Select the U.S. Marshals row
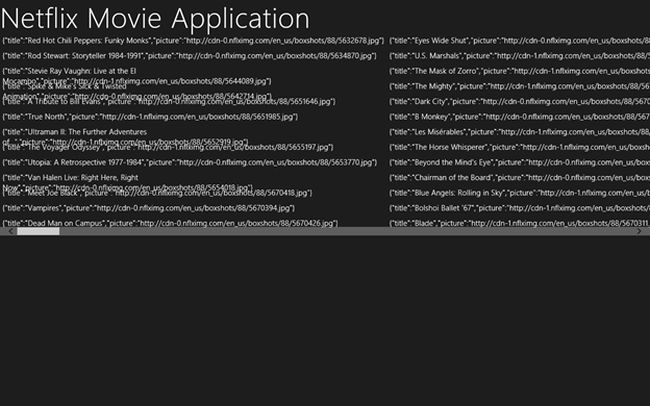The height and width of the screenshot is (406, 650). pyautogui.click(x=519, y=56)
